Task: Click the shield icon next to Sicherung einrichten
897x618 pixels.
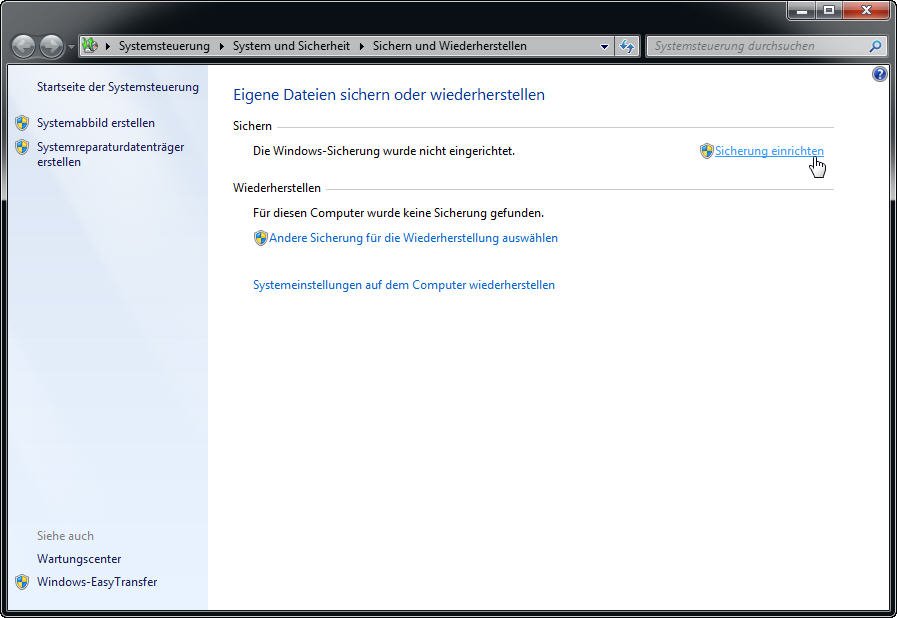Action: click(x=707, y=151)
